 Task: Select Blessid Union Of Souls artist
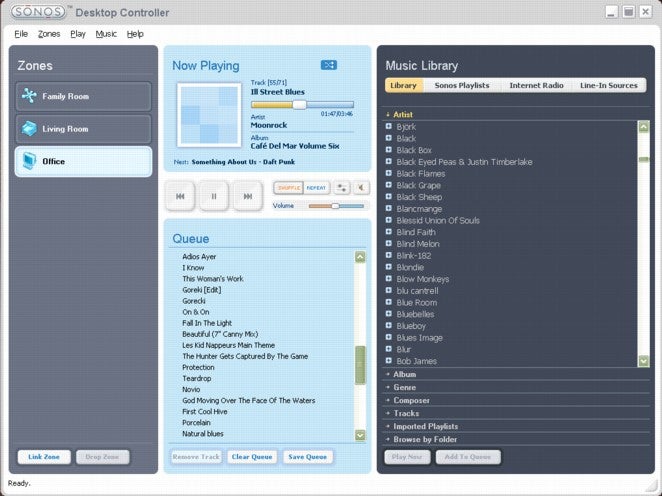(x=438, y=220)
